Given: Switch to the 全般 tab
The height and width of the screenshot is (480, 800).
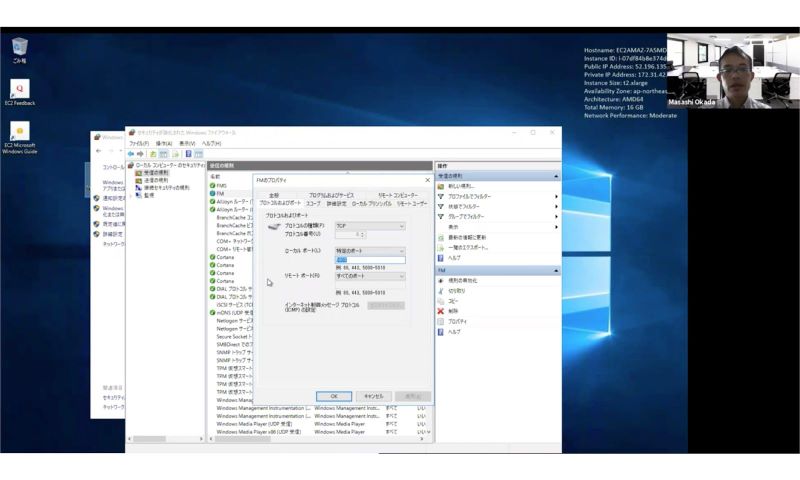Looking at the screenshot, I should 274,195.
